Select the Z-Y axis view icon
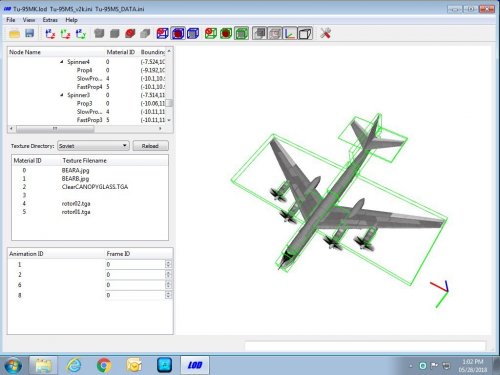Screen dimensions: 500x375 [x=81, y=34]
